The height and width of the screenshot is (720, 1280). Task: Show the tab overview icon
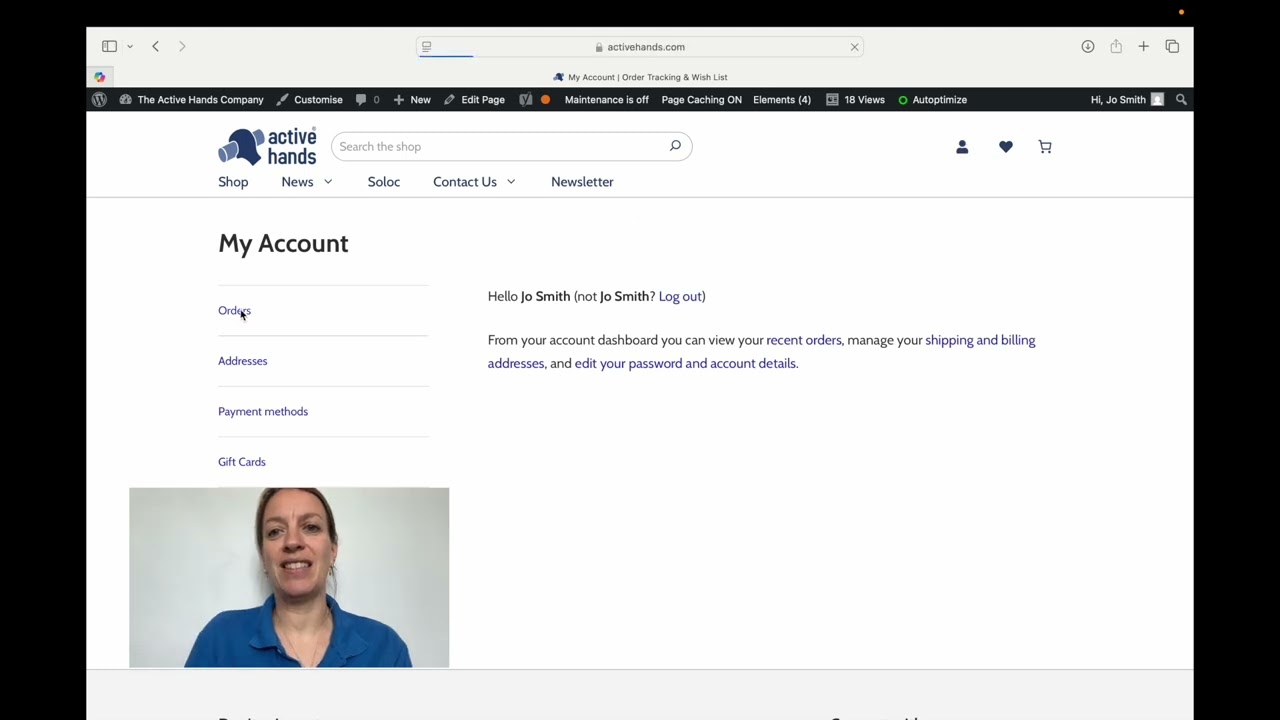pos(1172,46)
